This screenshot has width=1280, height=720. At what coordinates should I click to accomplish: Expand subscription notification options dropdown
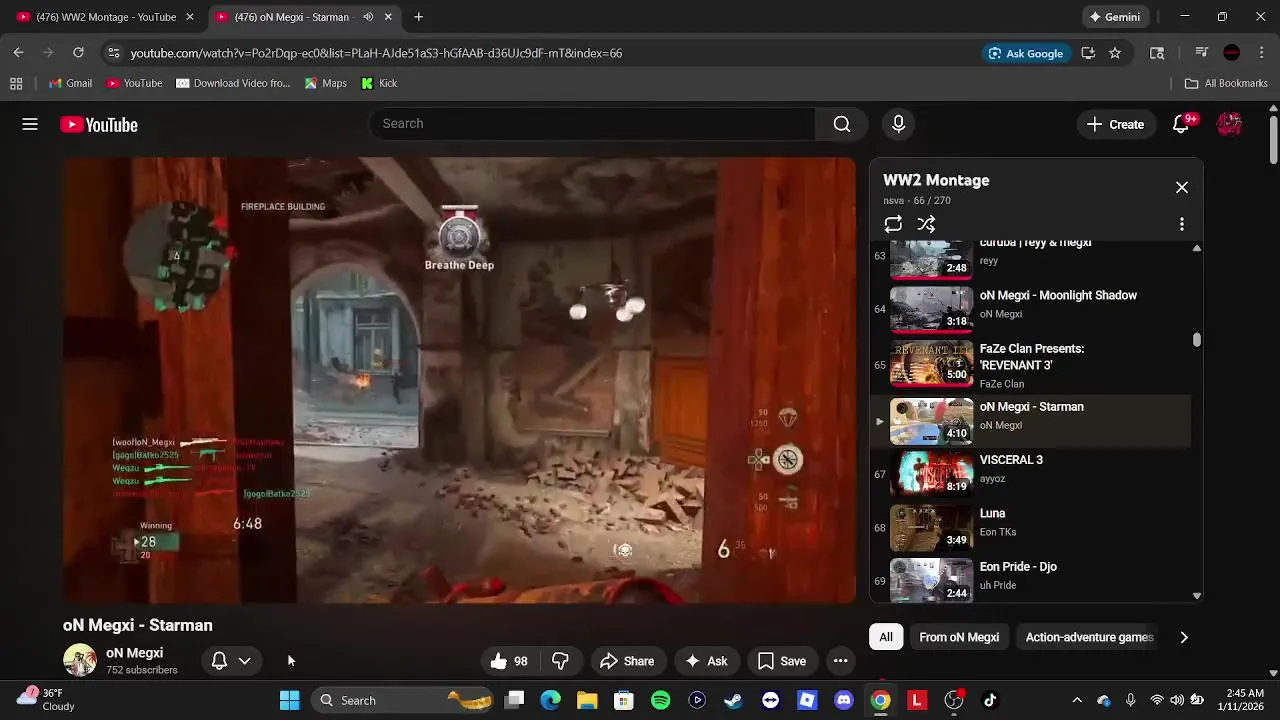tap(244, 661)
